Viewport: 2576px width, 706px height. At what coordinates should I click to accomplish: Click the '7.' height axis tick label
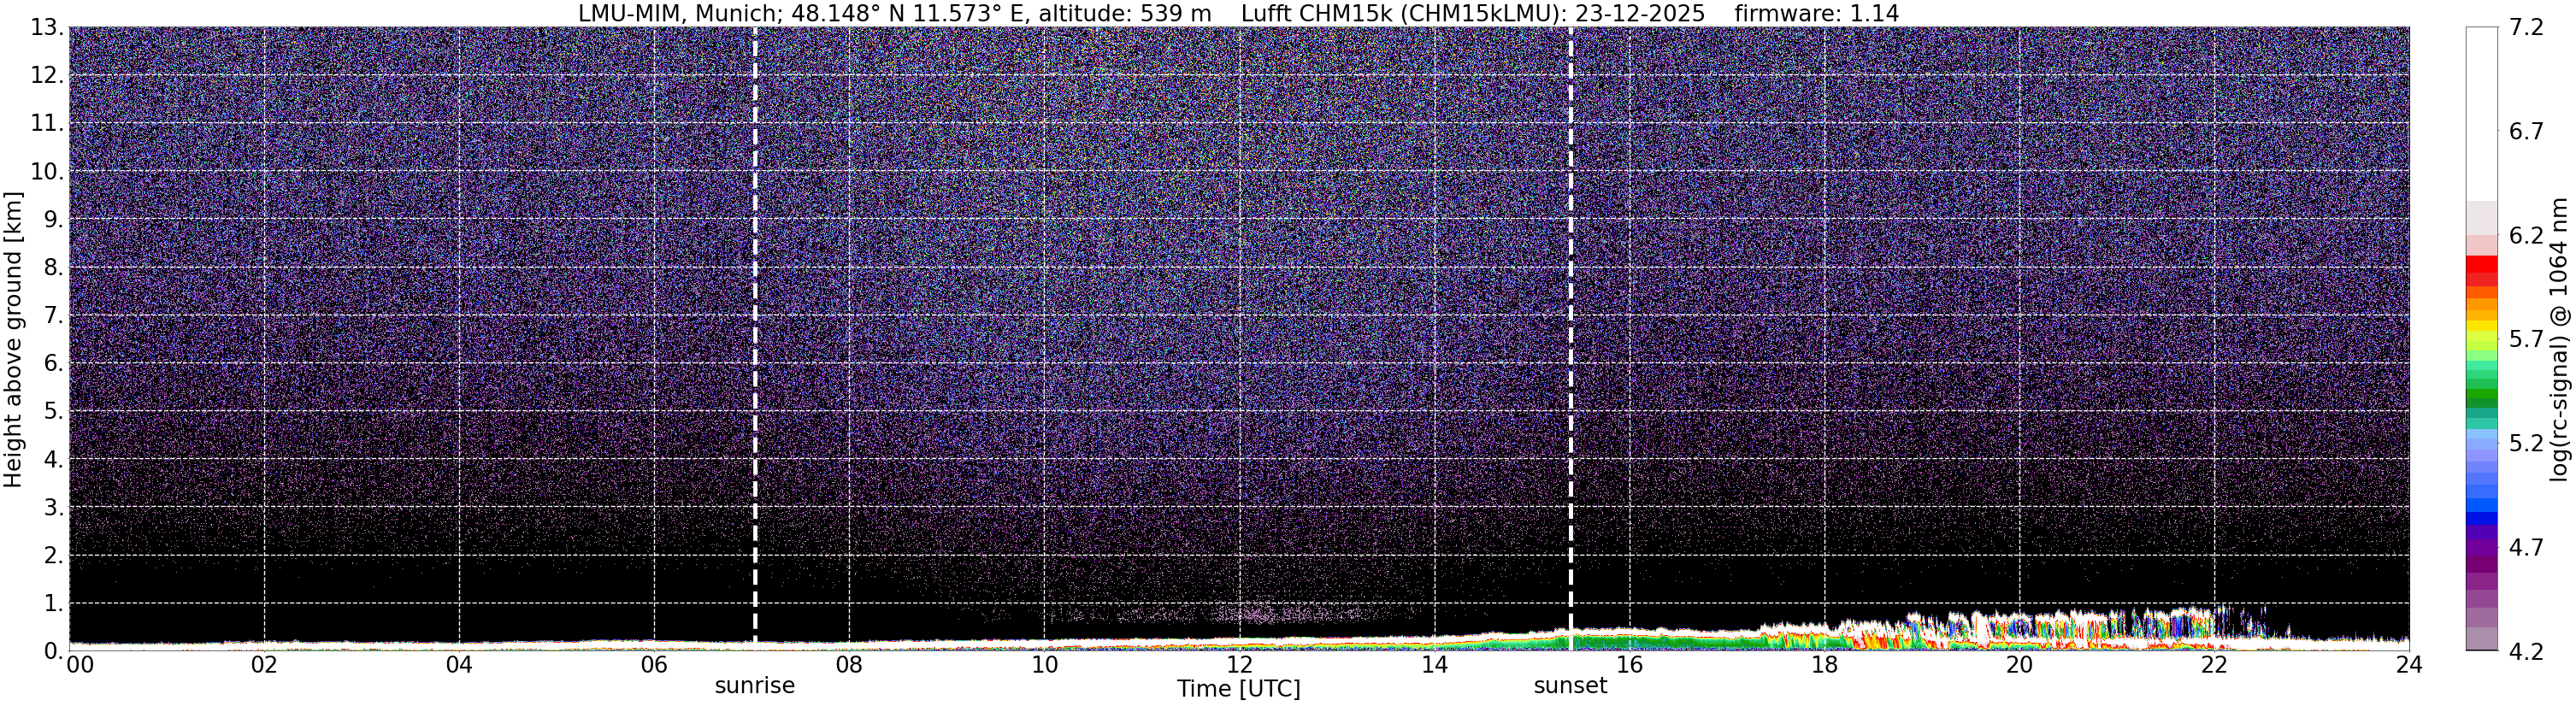[53, 316]
